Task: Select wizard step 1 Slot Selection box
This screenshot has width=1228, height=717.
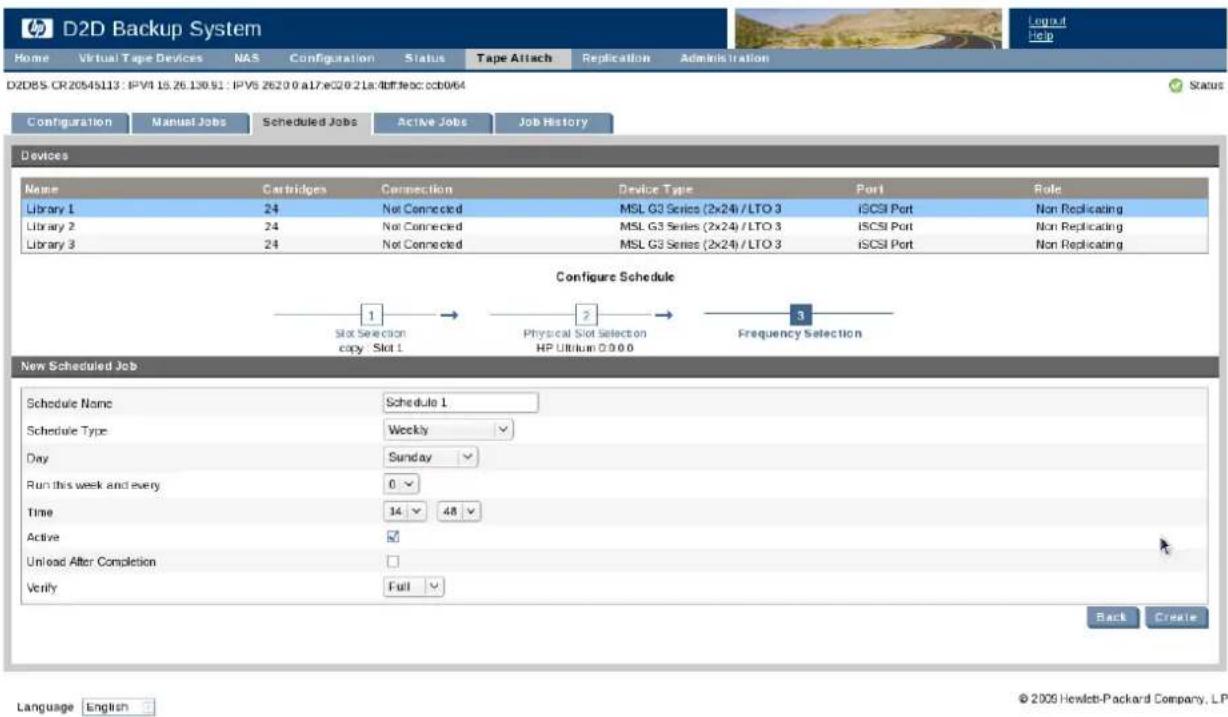Action: [371, 315]
